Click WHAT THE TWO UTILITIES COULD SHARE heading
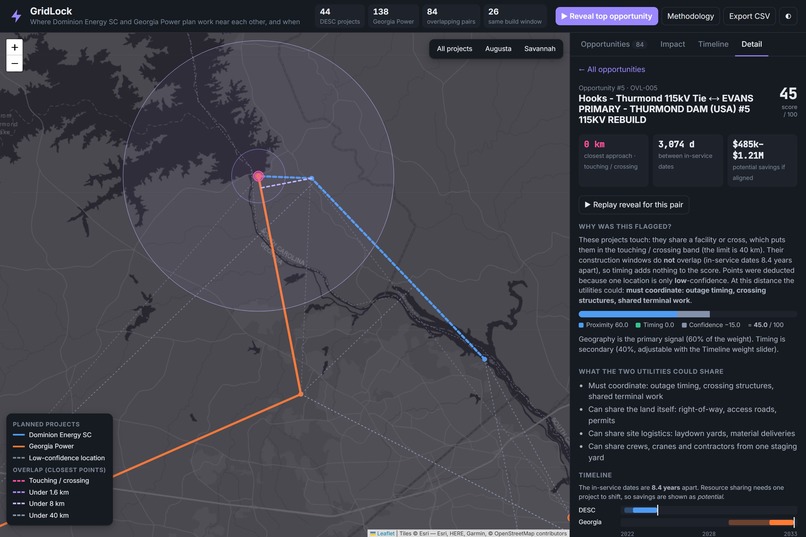 pyautogui.click(x=651, y=371)
